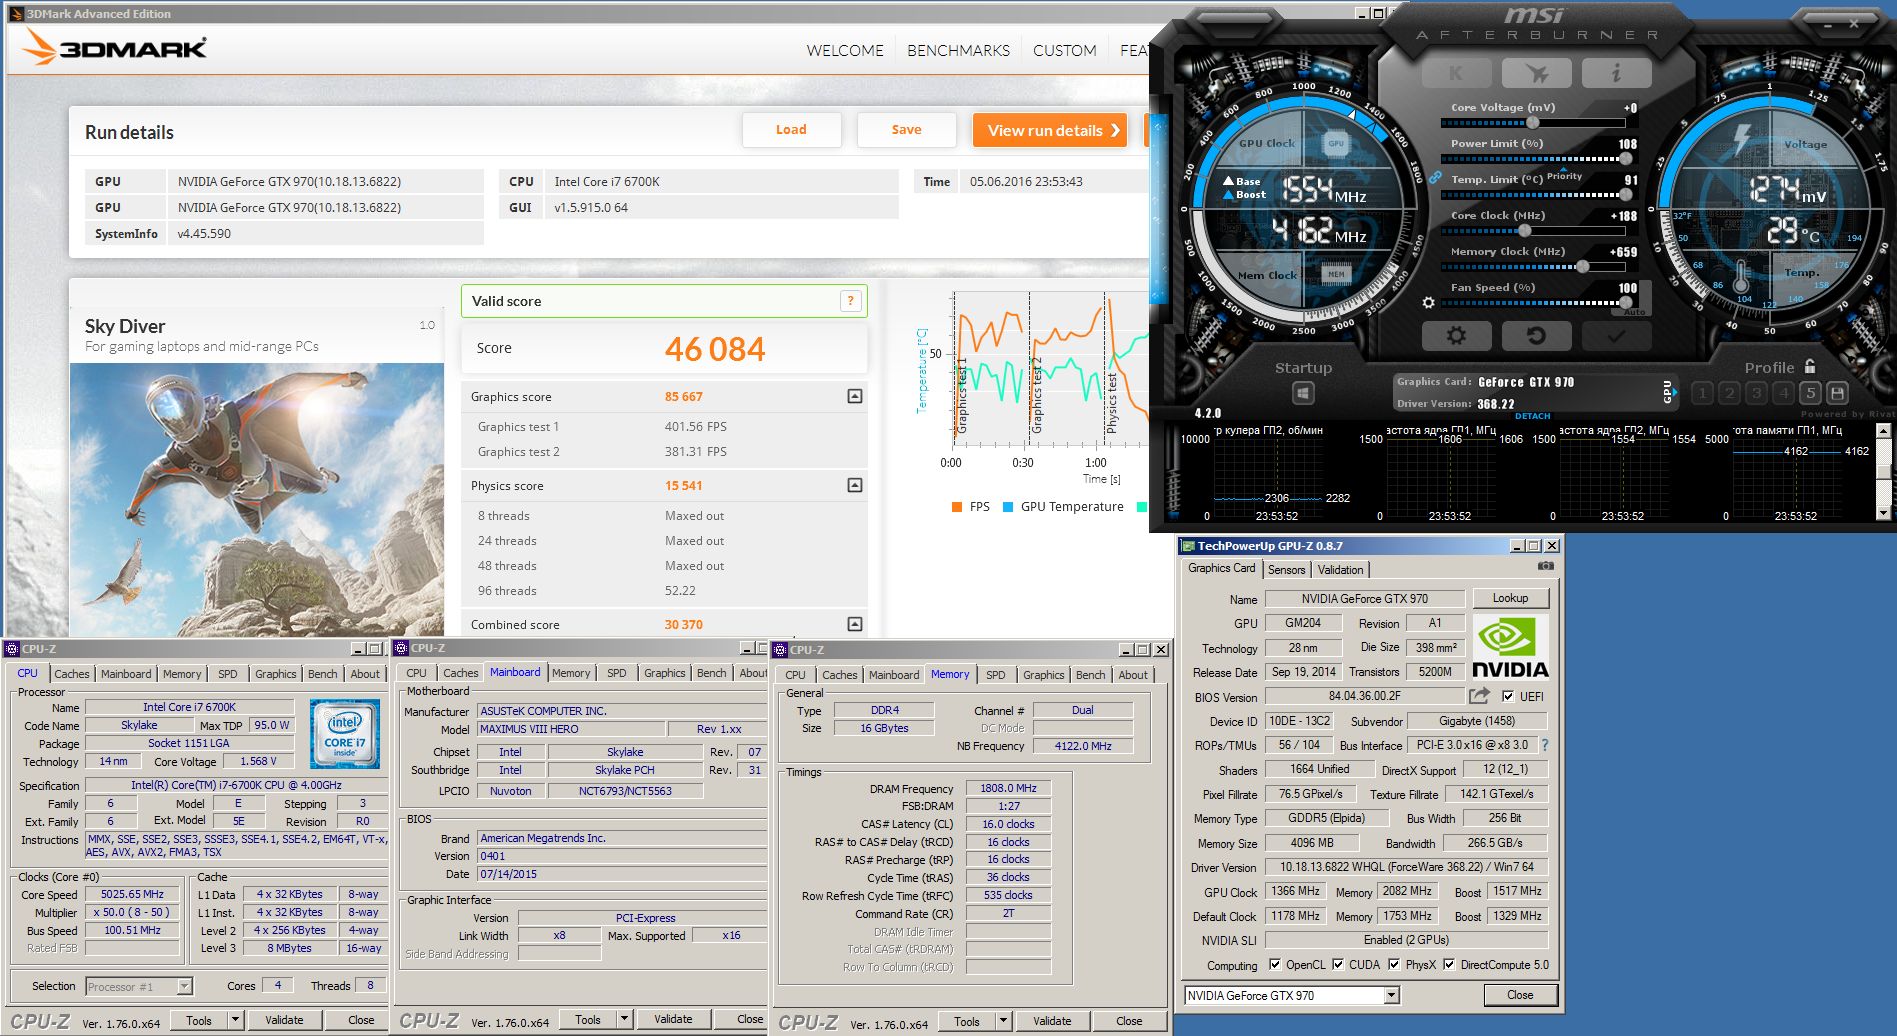Screen dimensions: 1897x1036
Task: Toggle the power and temp limit link icon
Action: pos(1435,177)
